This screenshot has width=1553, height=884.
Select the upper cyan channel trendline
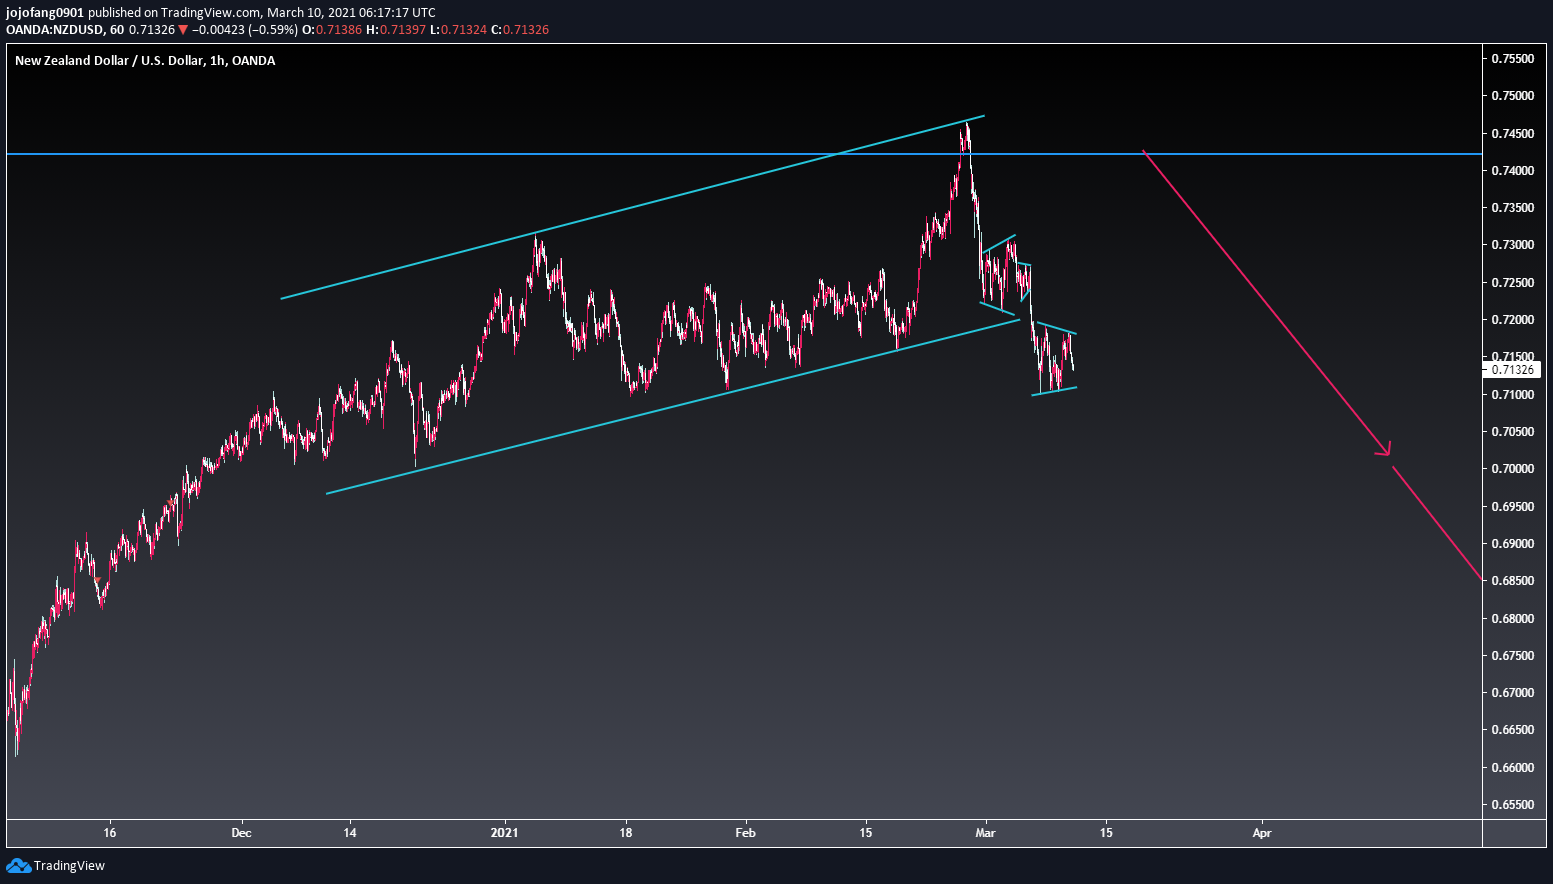click(x=632, y=207)
